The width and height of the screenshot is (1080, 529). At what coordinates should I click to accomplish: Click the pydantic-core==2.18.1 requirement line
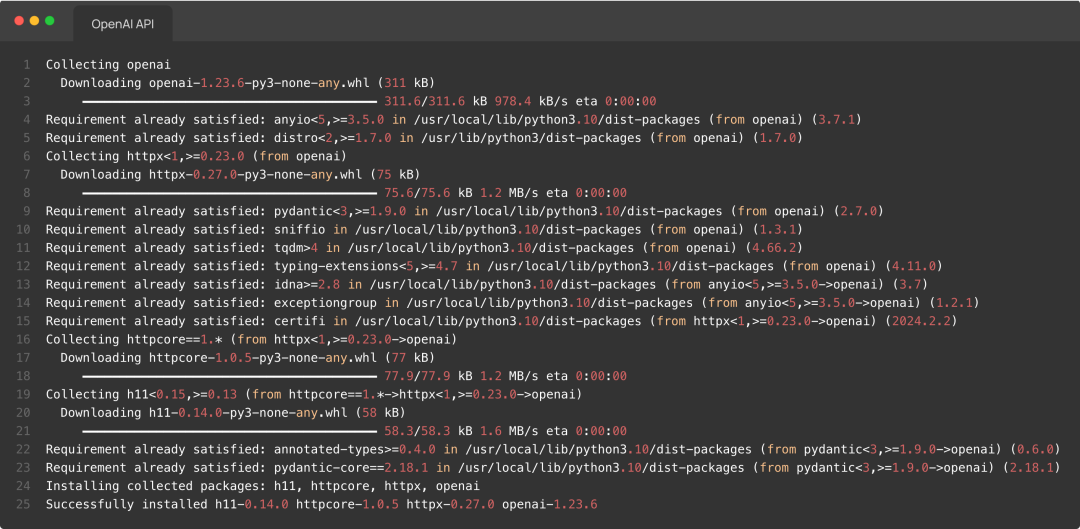(553, 468)
